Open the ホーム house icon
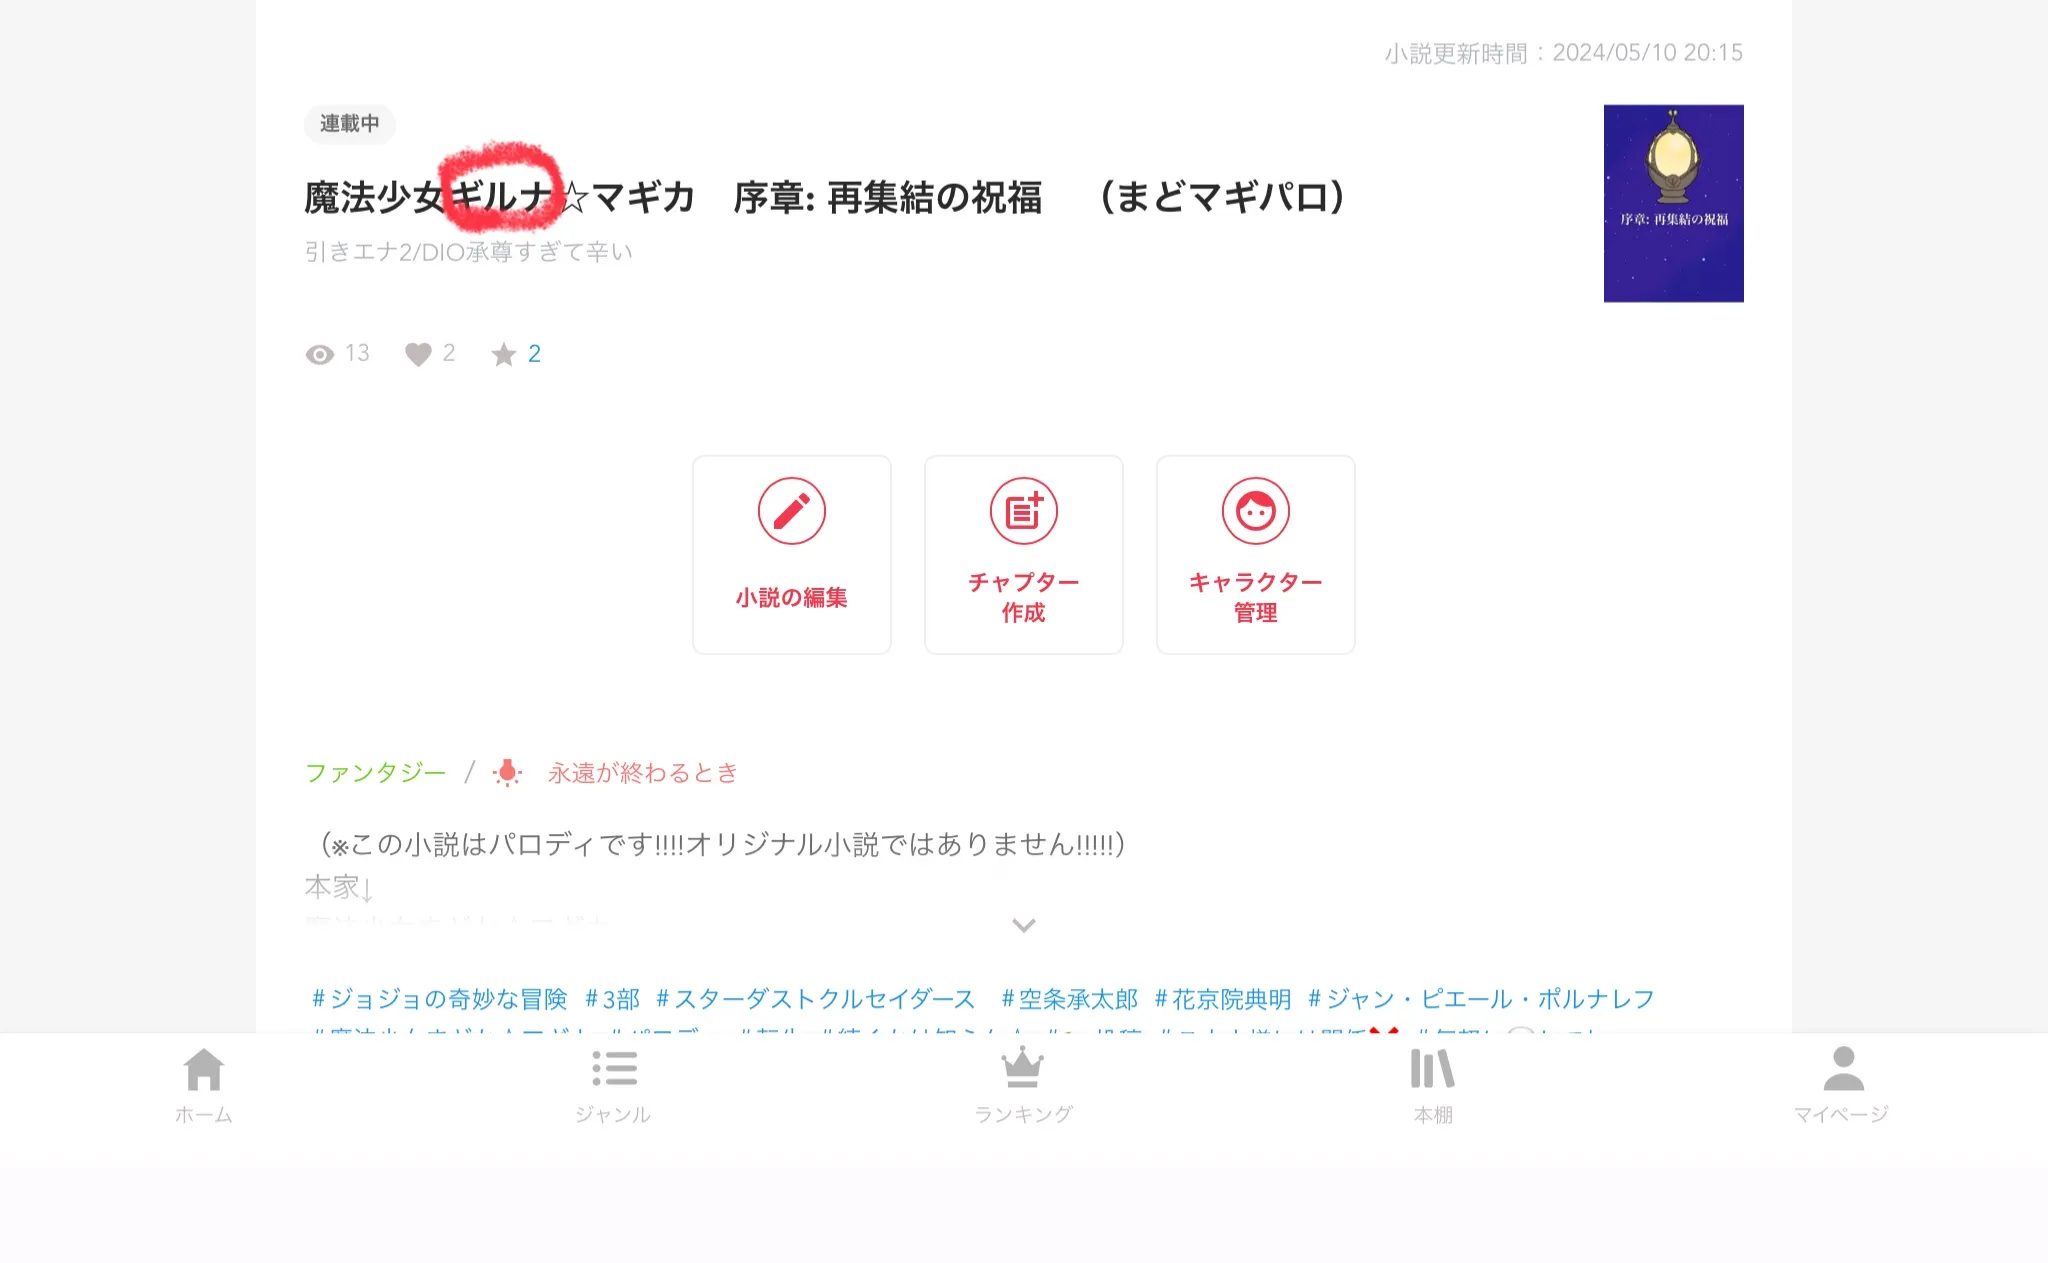The width and height of the screenshot is (2048, 1263). [204, 1070]
